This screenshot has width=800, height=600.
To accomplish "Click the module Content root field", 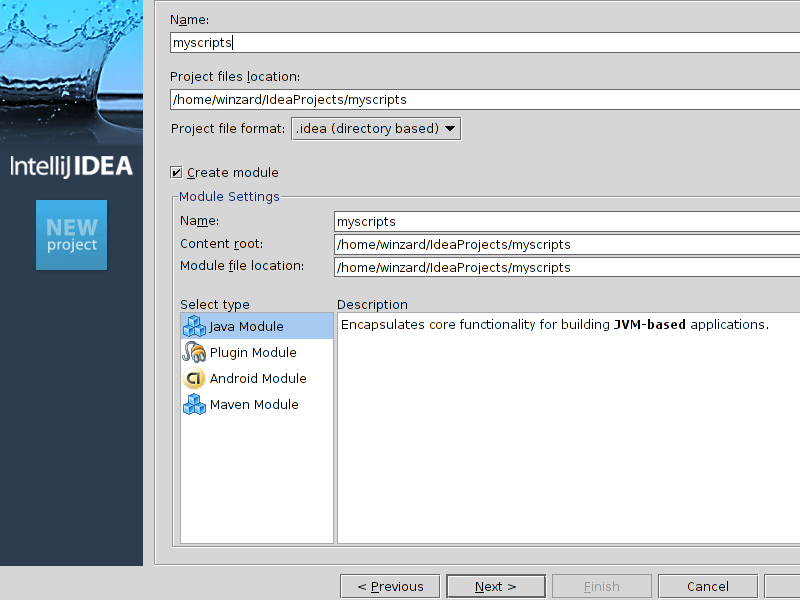I will (567, 244).
